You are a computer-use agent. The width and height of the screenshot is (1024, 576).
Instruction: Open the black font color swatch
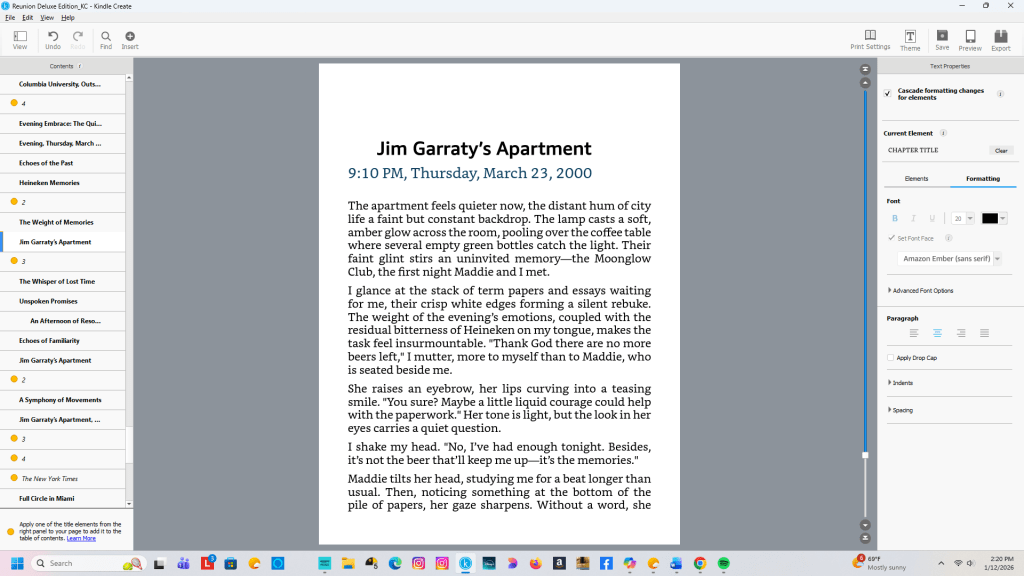[x=993, y=218]
